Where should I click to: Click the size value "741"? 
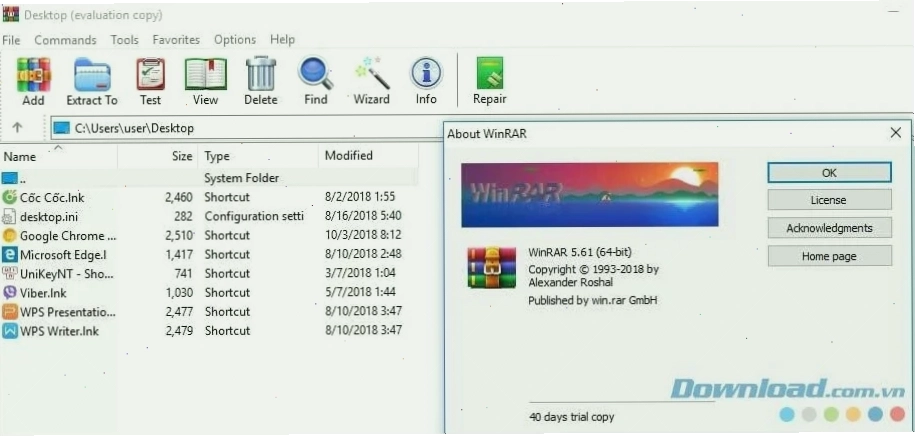[183, 273]
